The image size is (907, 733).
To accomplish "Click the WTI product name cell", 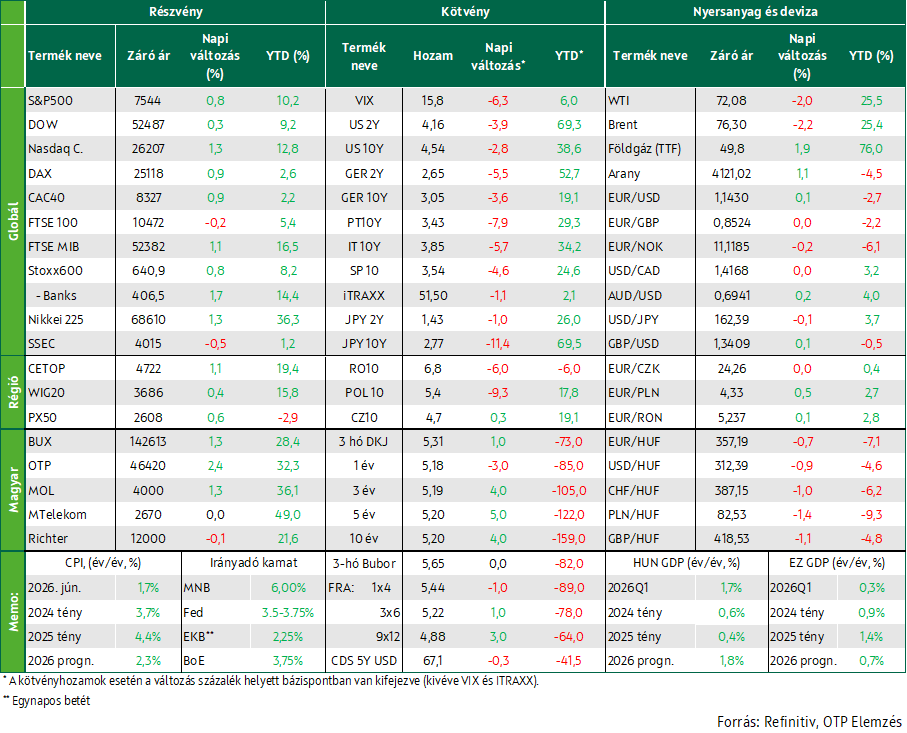I will 650,100.
